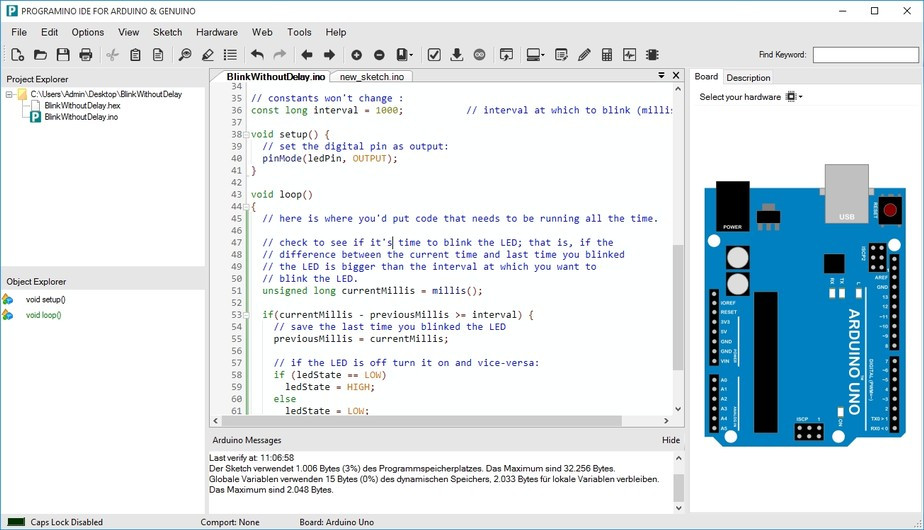
Task: Click the bullet list icon
Action: (x=230, y=55)
